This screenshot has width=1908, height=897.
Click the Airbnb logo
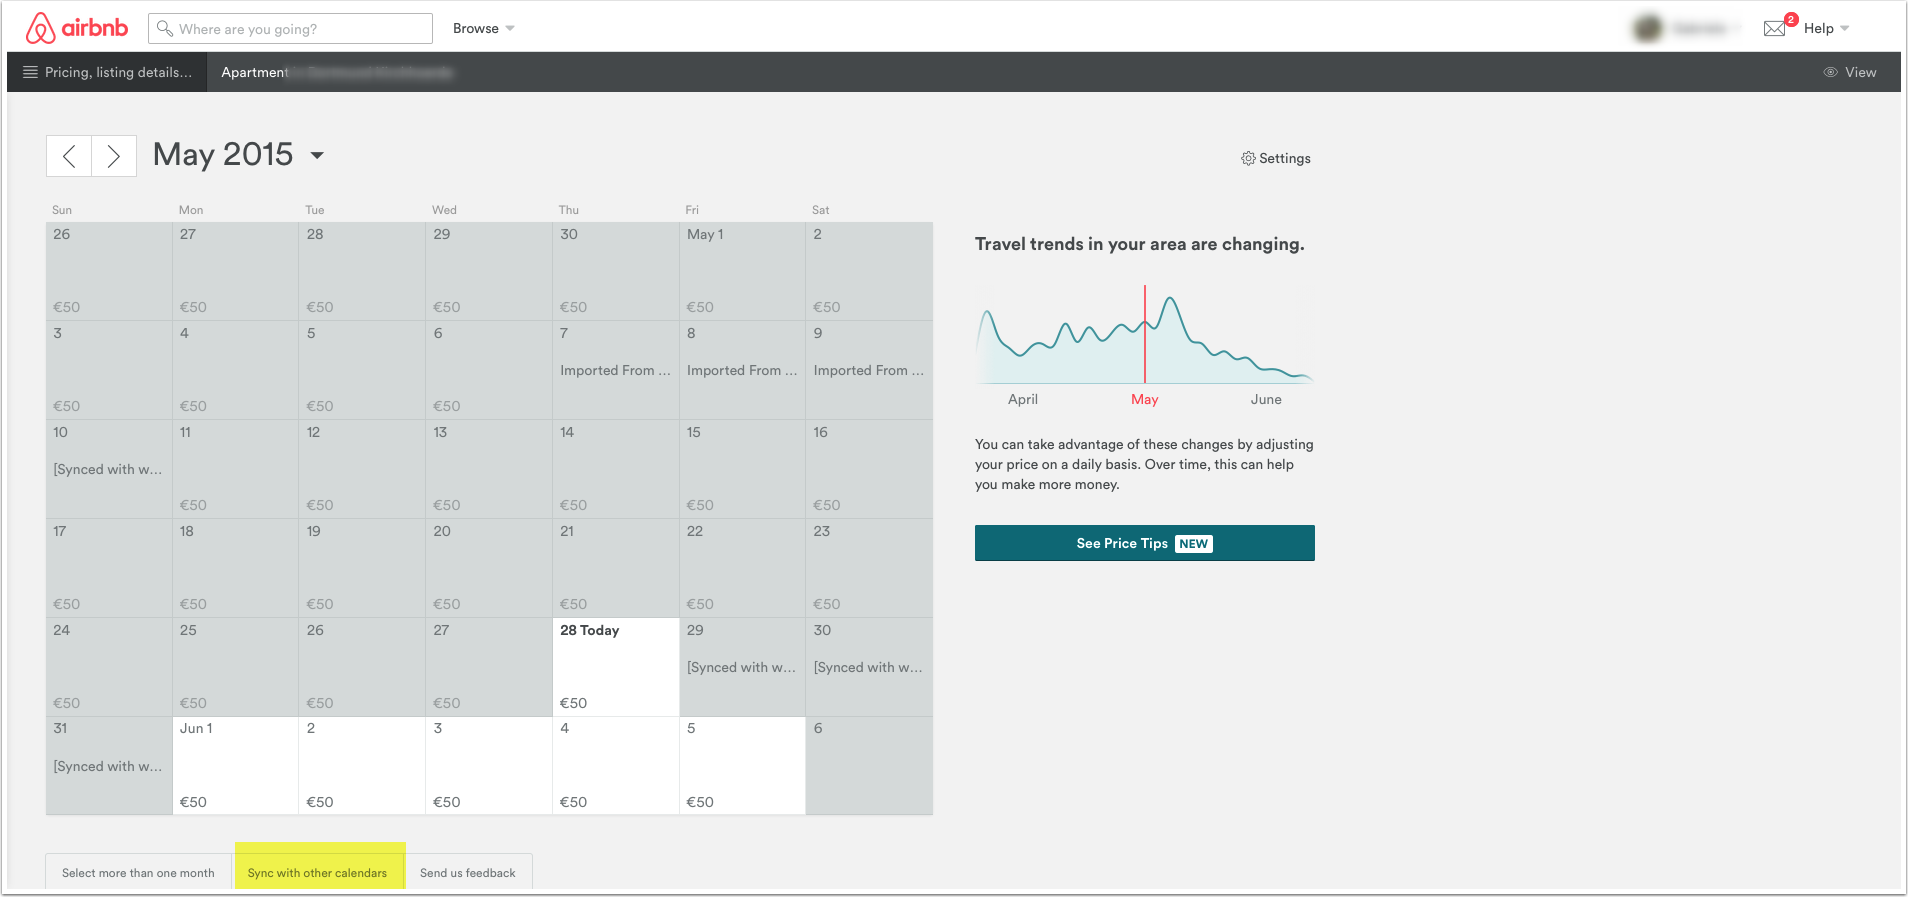(x=77, y=28)
